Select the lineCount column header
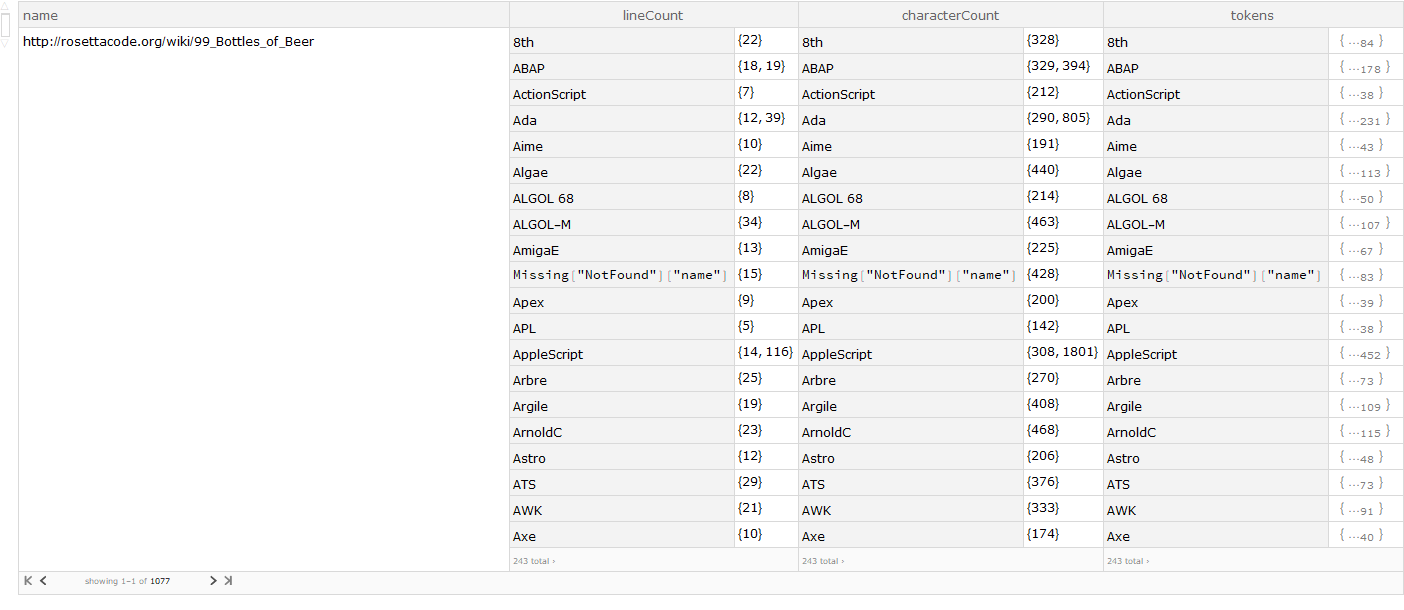This screenshot has width=1404, height=610. pyautogui.click(x=653, y=15)
